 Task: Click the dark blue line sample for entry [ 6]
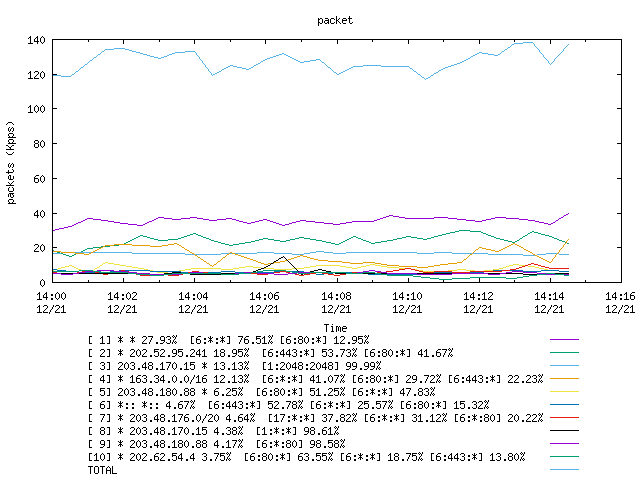pyautogui.click(x=564, y=405)
